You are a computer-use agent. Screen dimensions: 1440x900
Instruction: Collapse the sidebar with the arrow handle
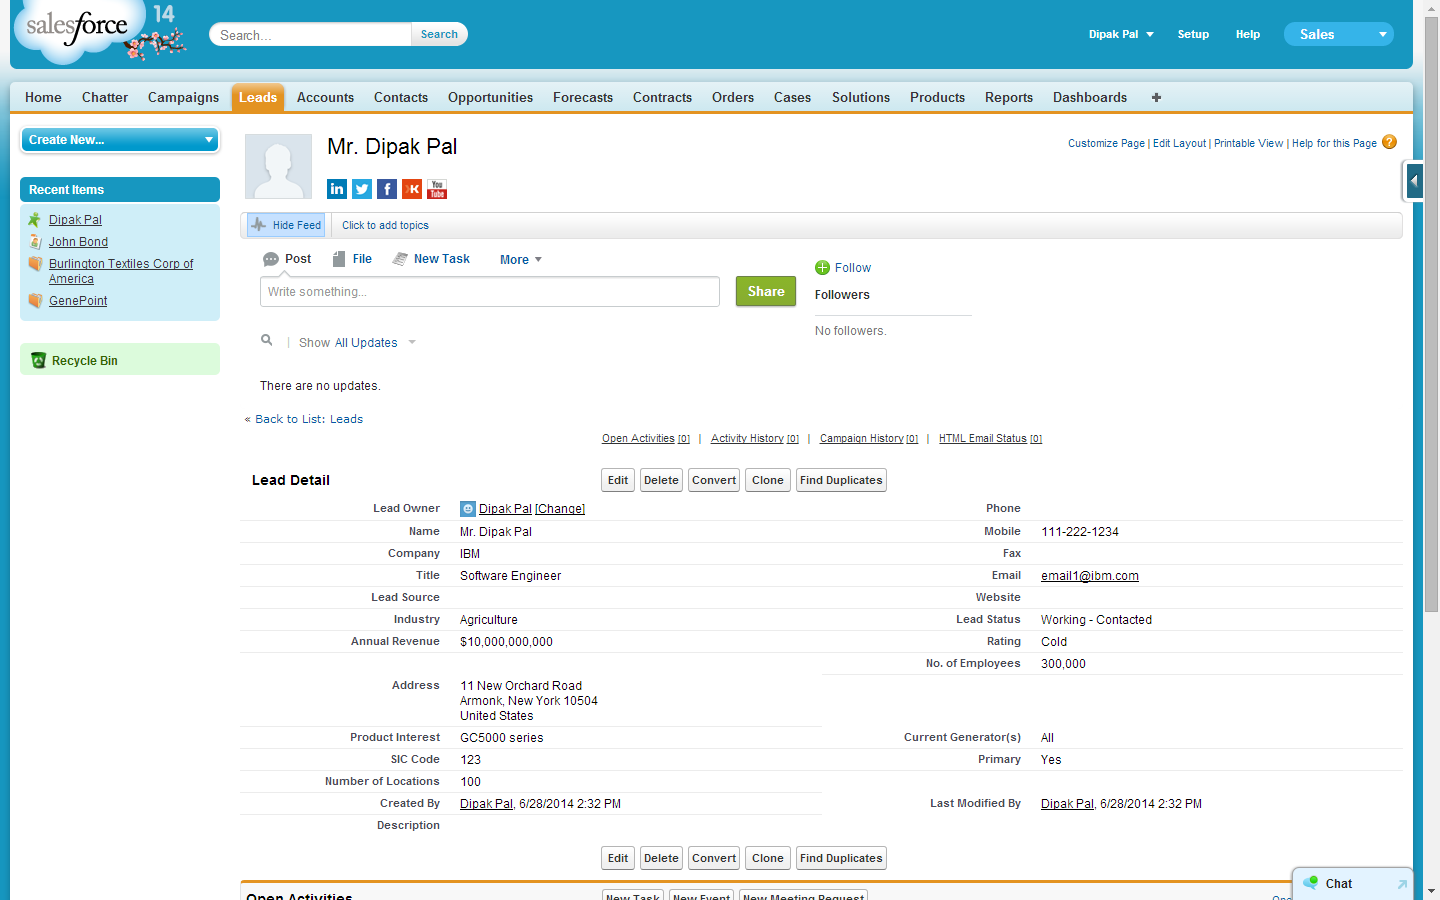click(x=1414, y=181)
